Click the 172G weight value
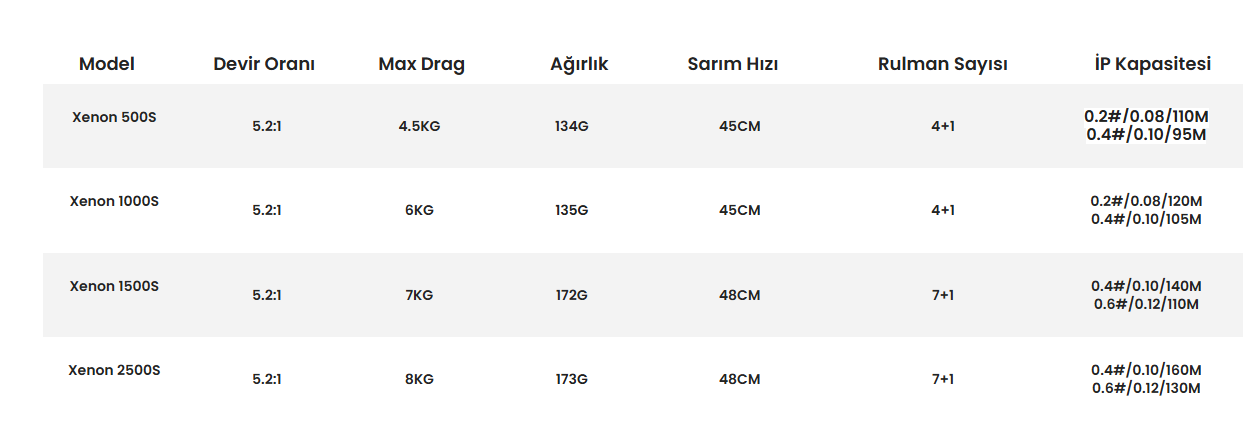This screenshot has height=436, width=1251. 571,296
